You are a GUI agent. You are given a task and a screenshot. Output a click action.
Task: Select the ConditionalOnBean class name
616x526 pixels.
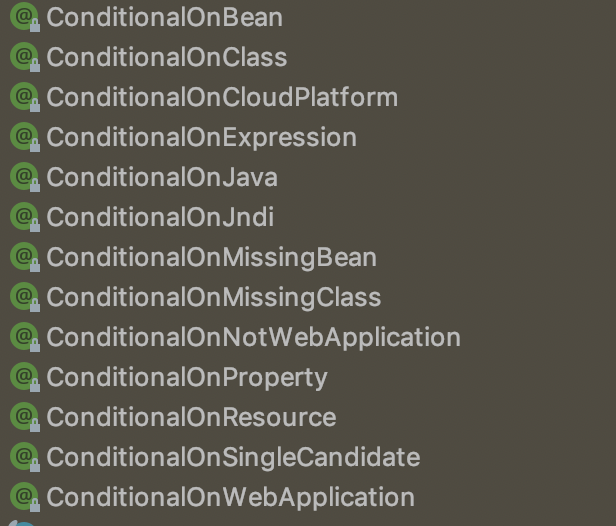[x=164, y=17]
